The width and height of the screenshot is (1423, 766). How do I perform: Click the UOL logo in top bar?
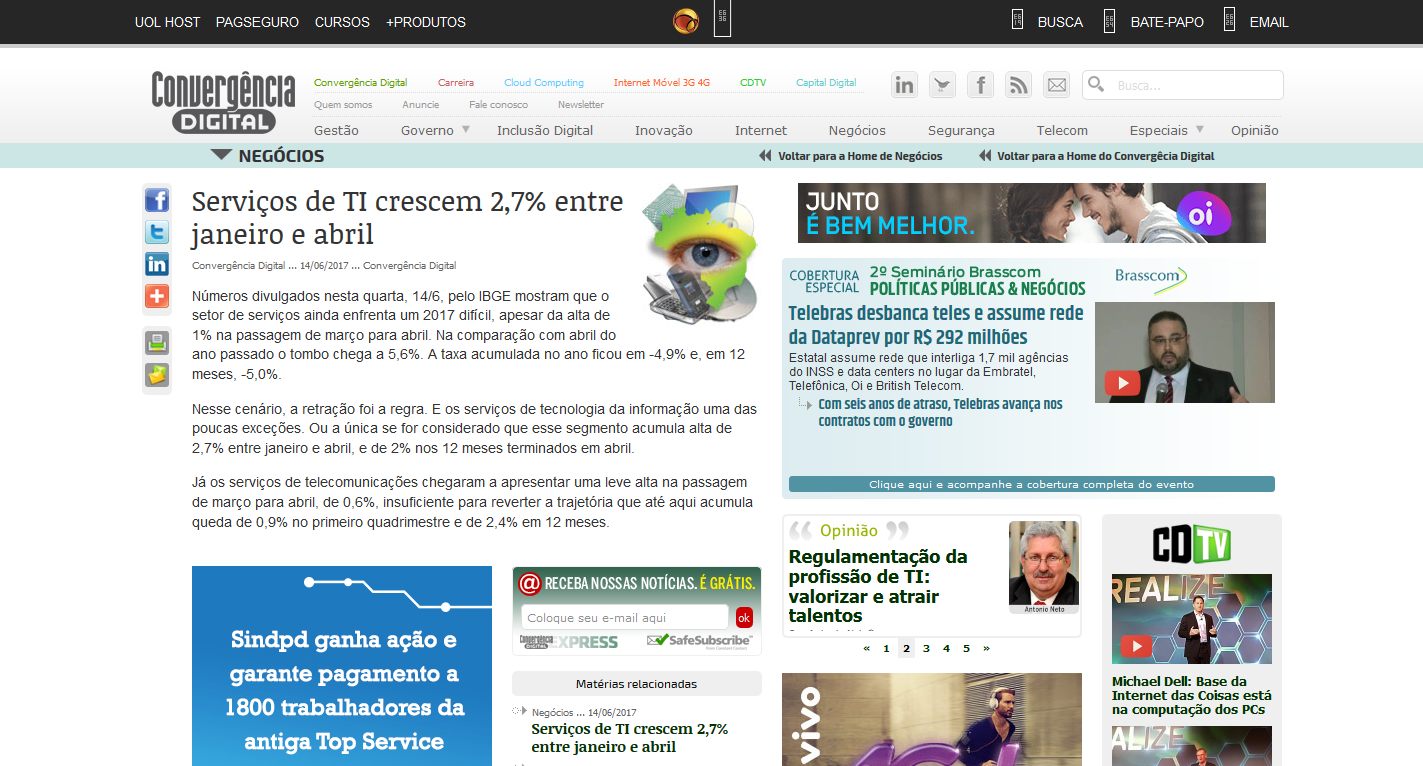pos(686,21)
